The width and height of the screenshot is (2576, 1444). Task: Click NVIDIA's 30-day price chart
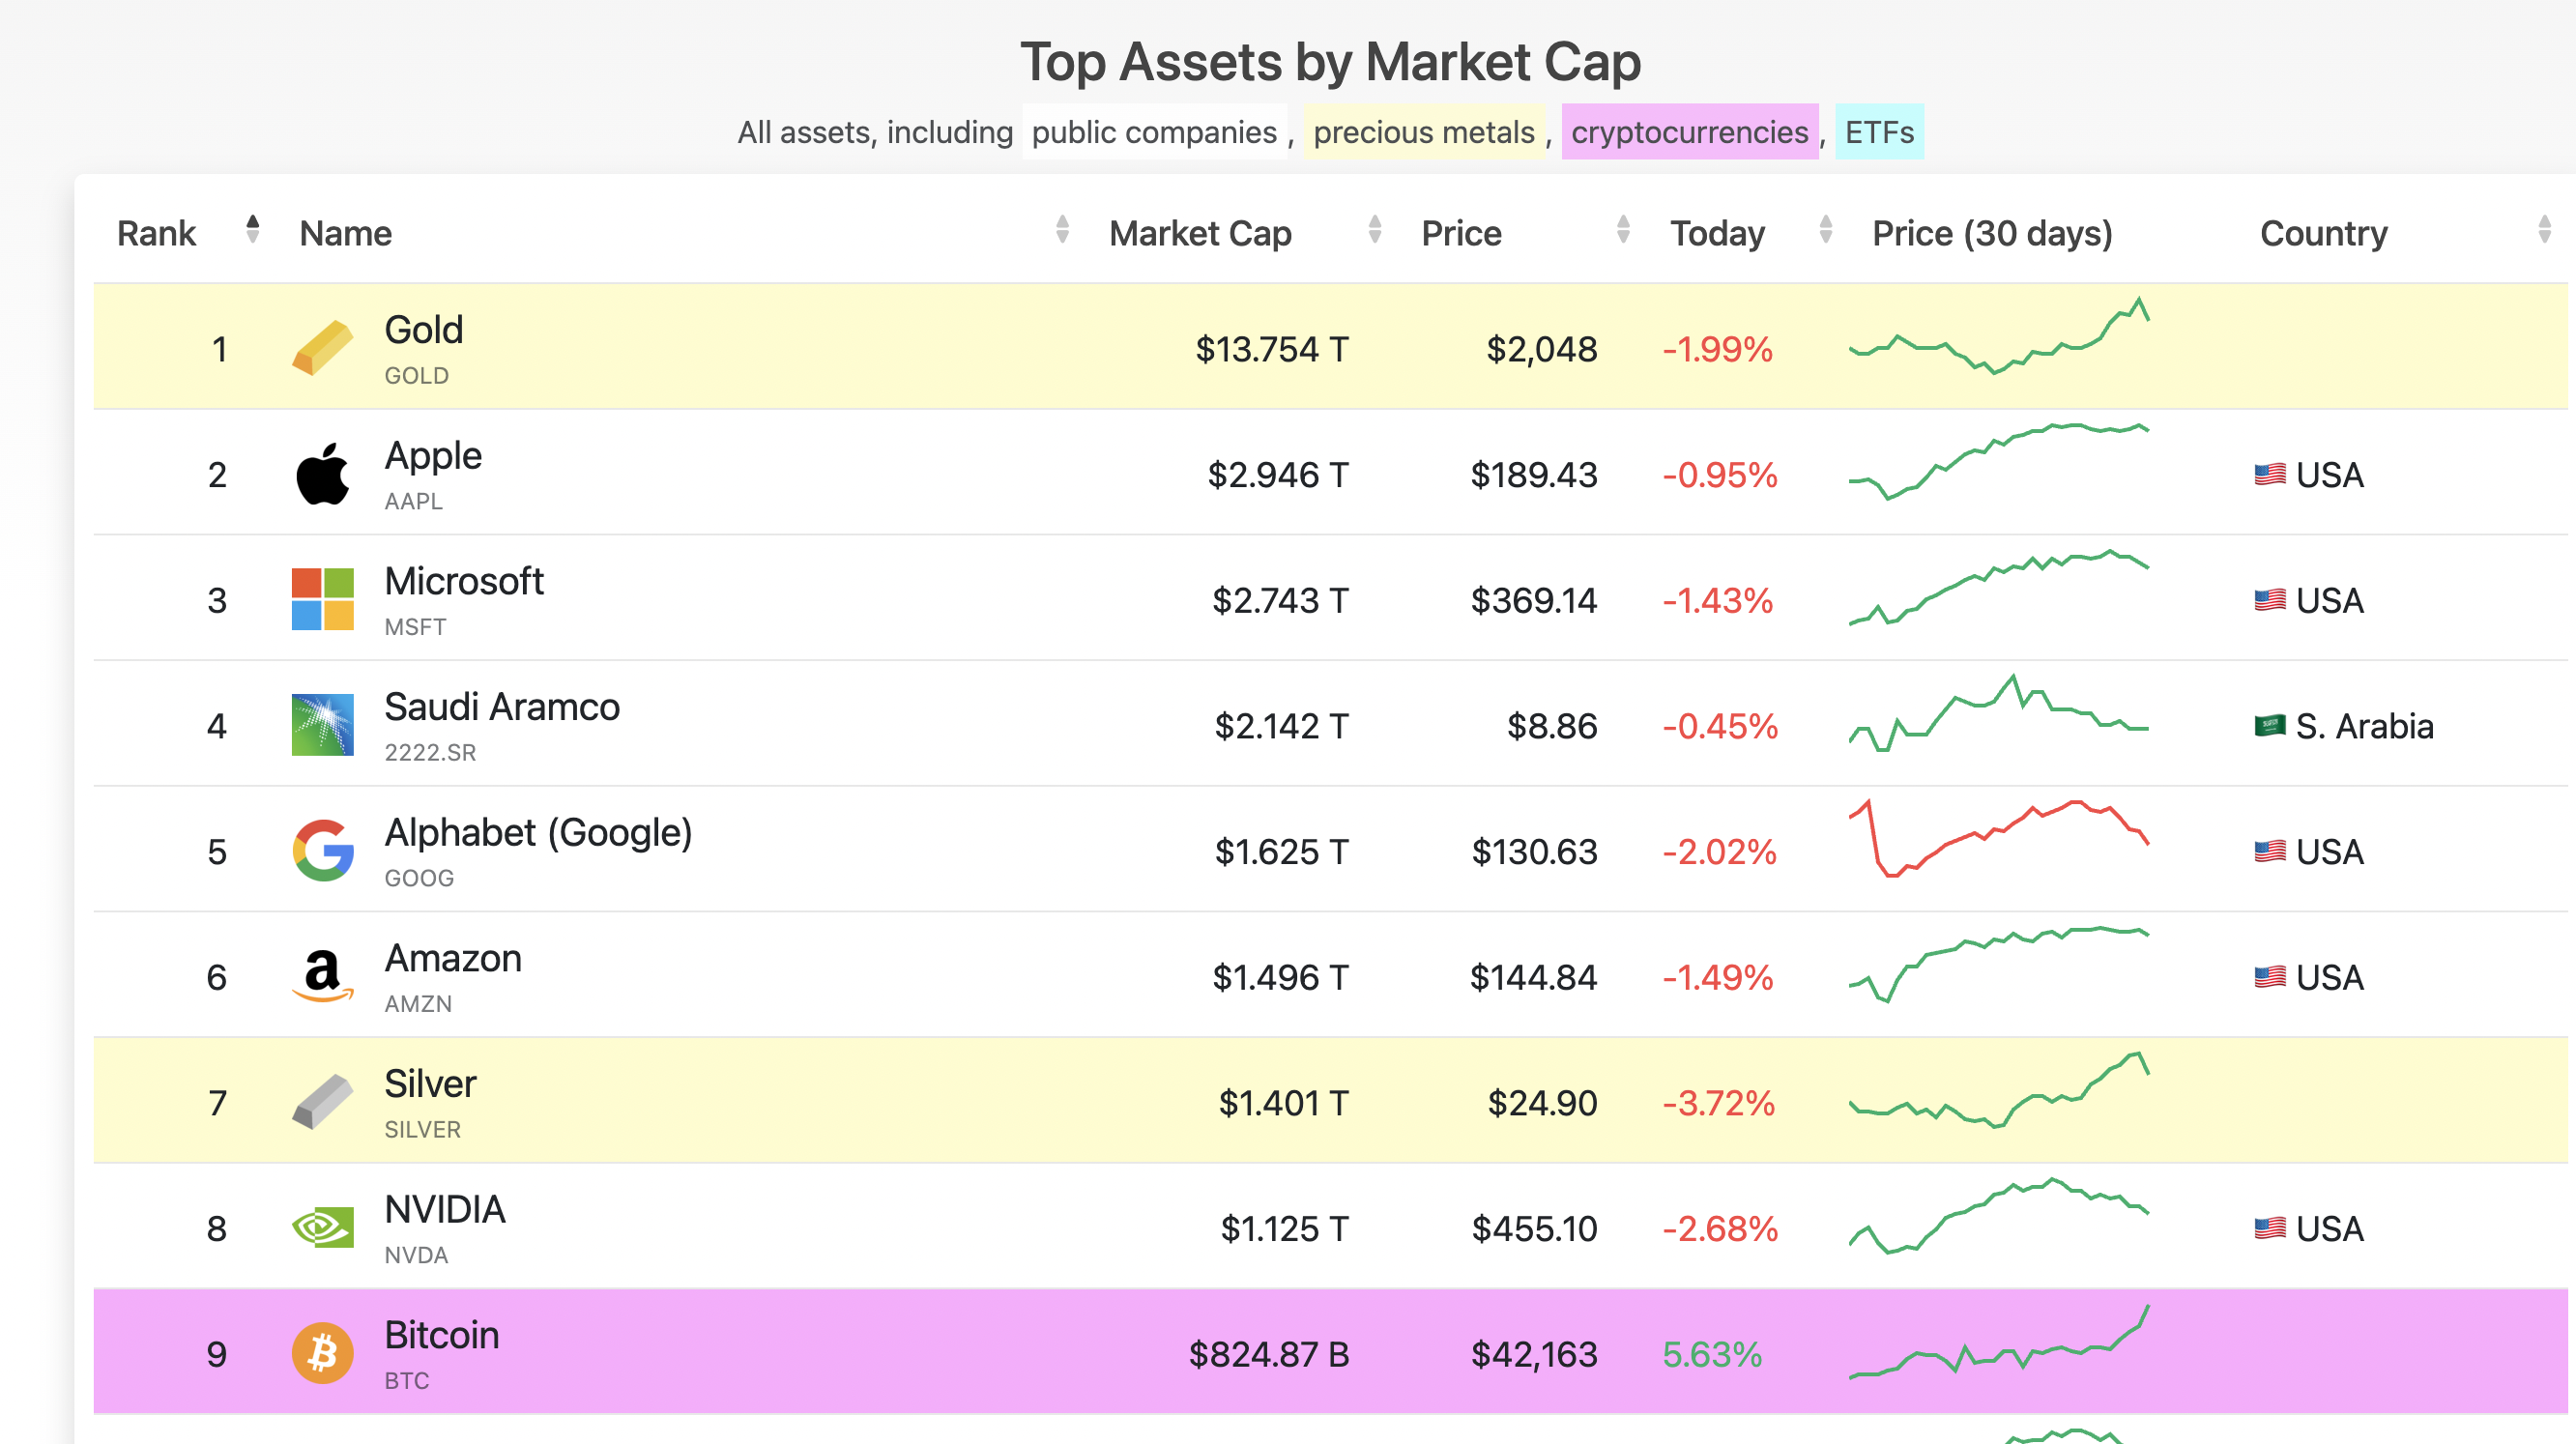[1998, 1216]
